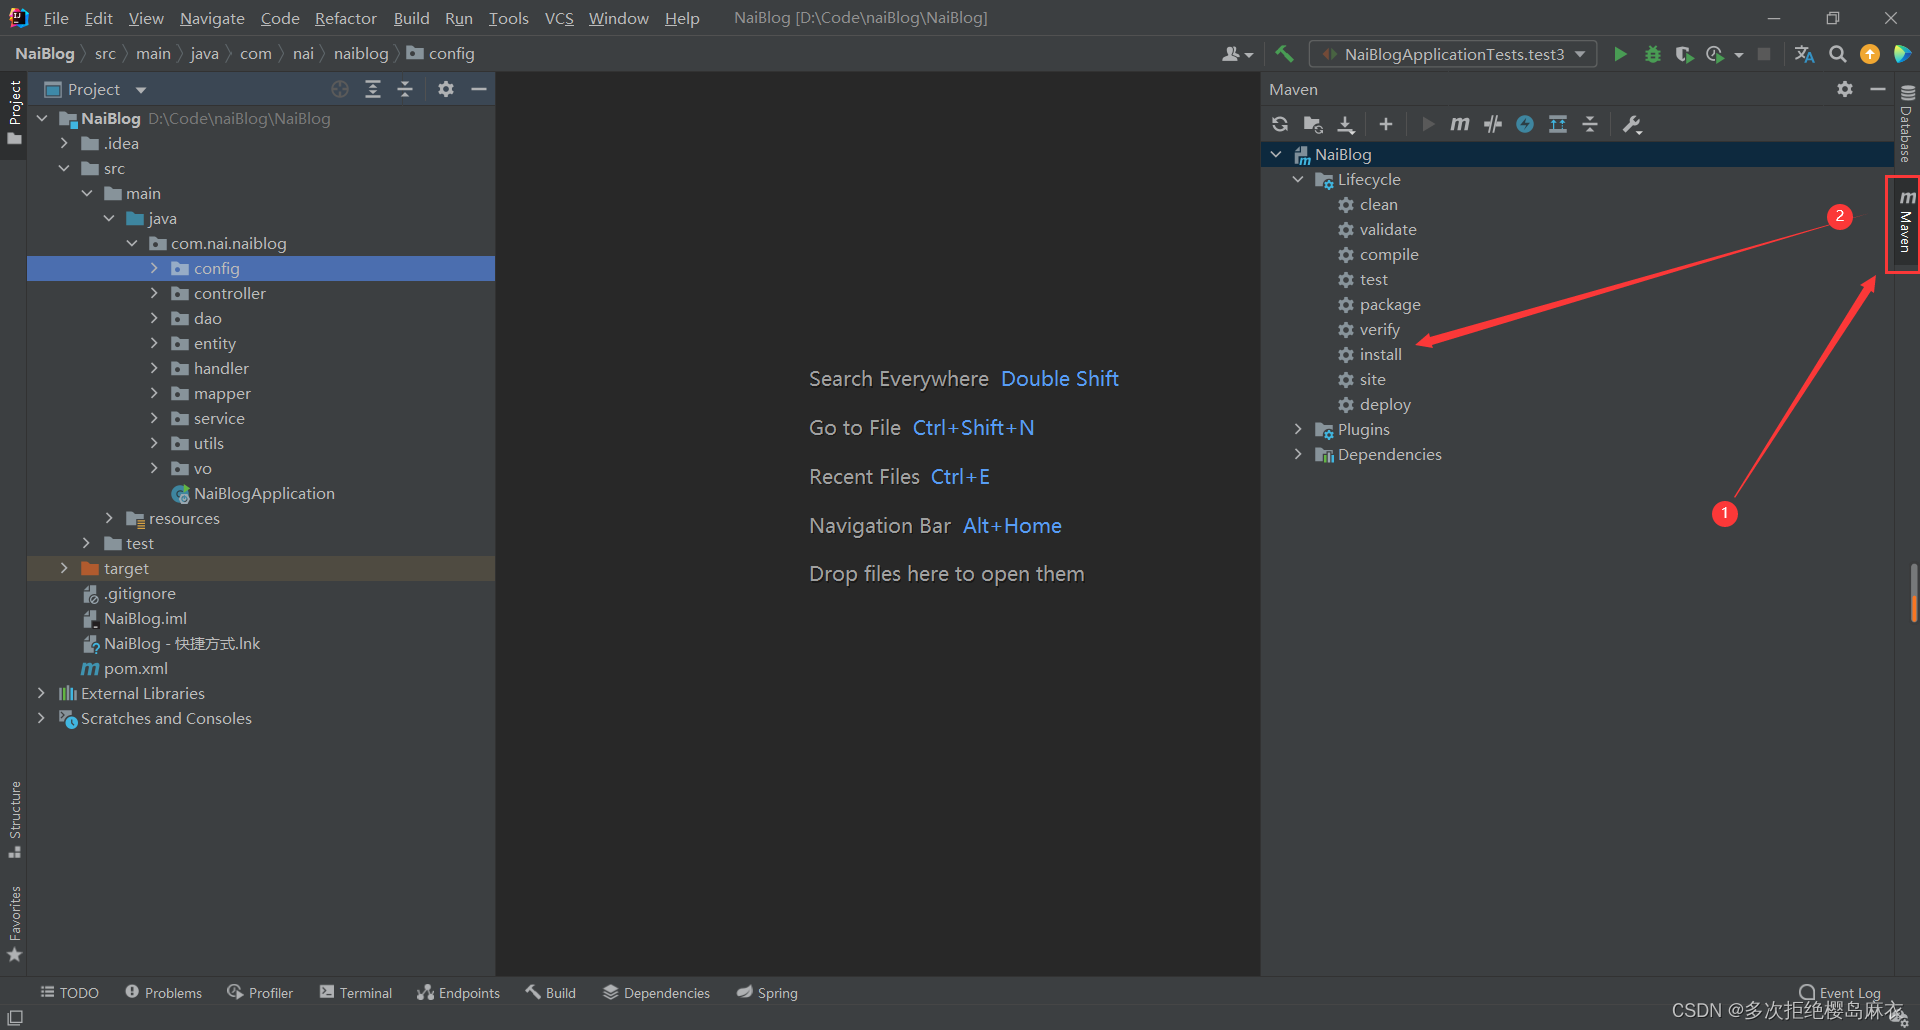Click the translation icon in the top toolbar

tap(1804, 54)
